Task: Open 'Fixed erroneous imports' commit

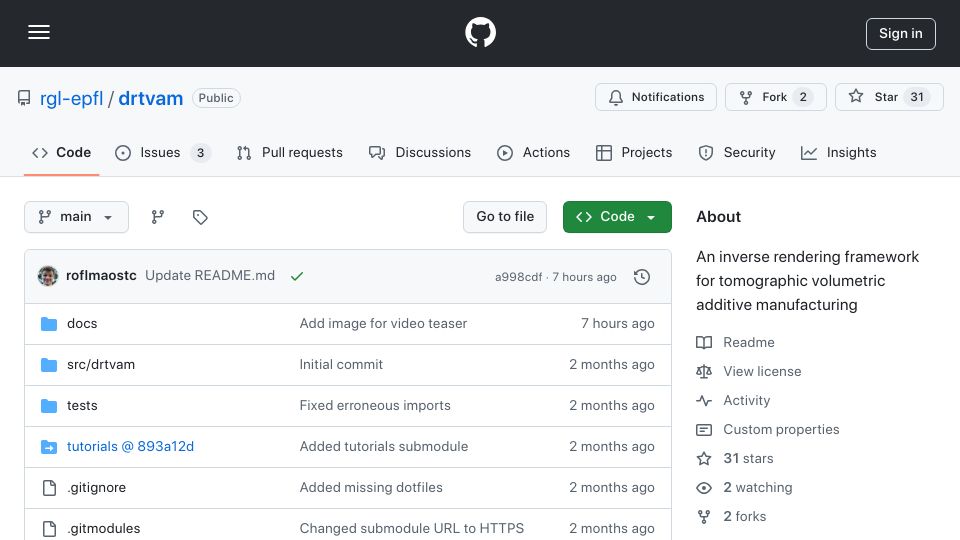Action: pos(375,405)
